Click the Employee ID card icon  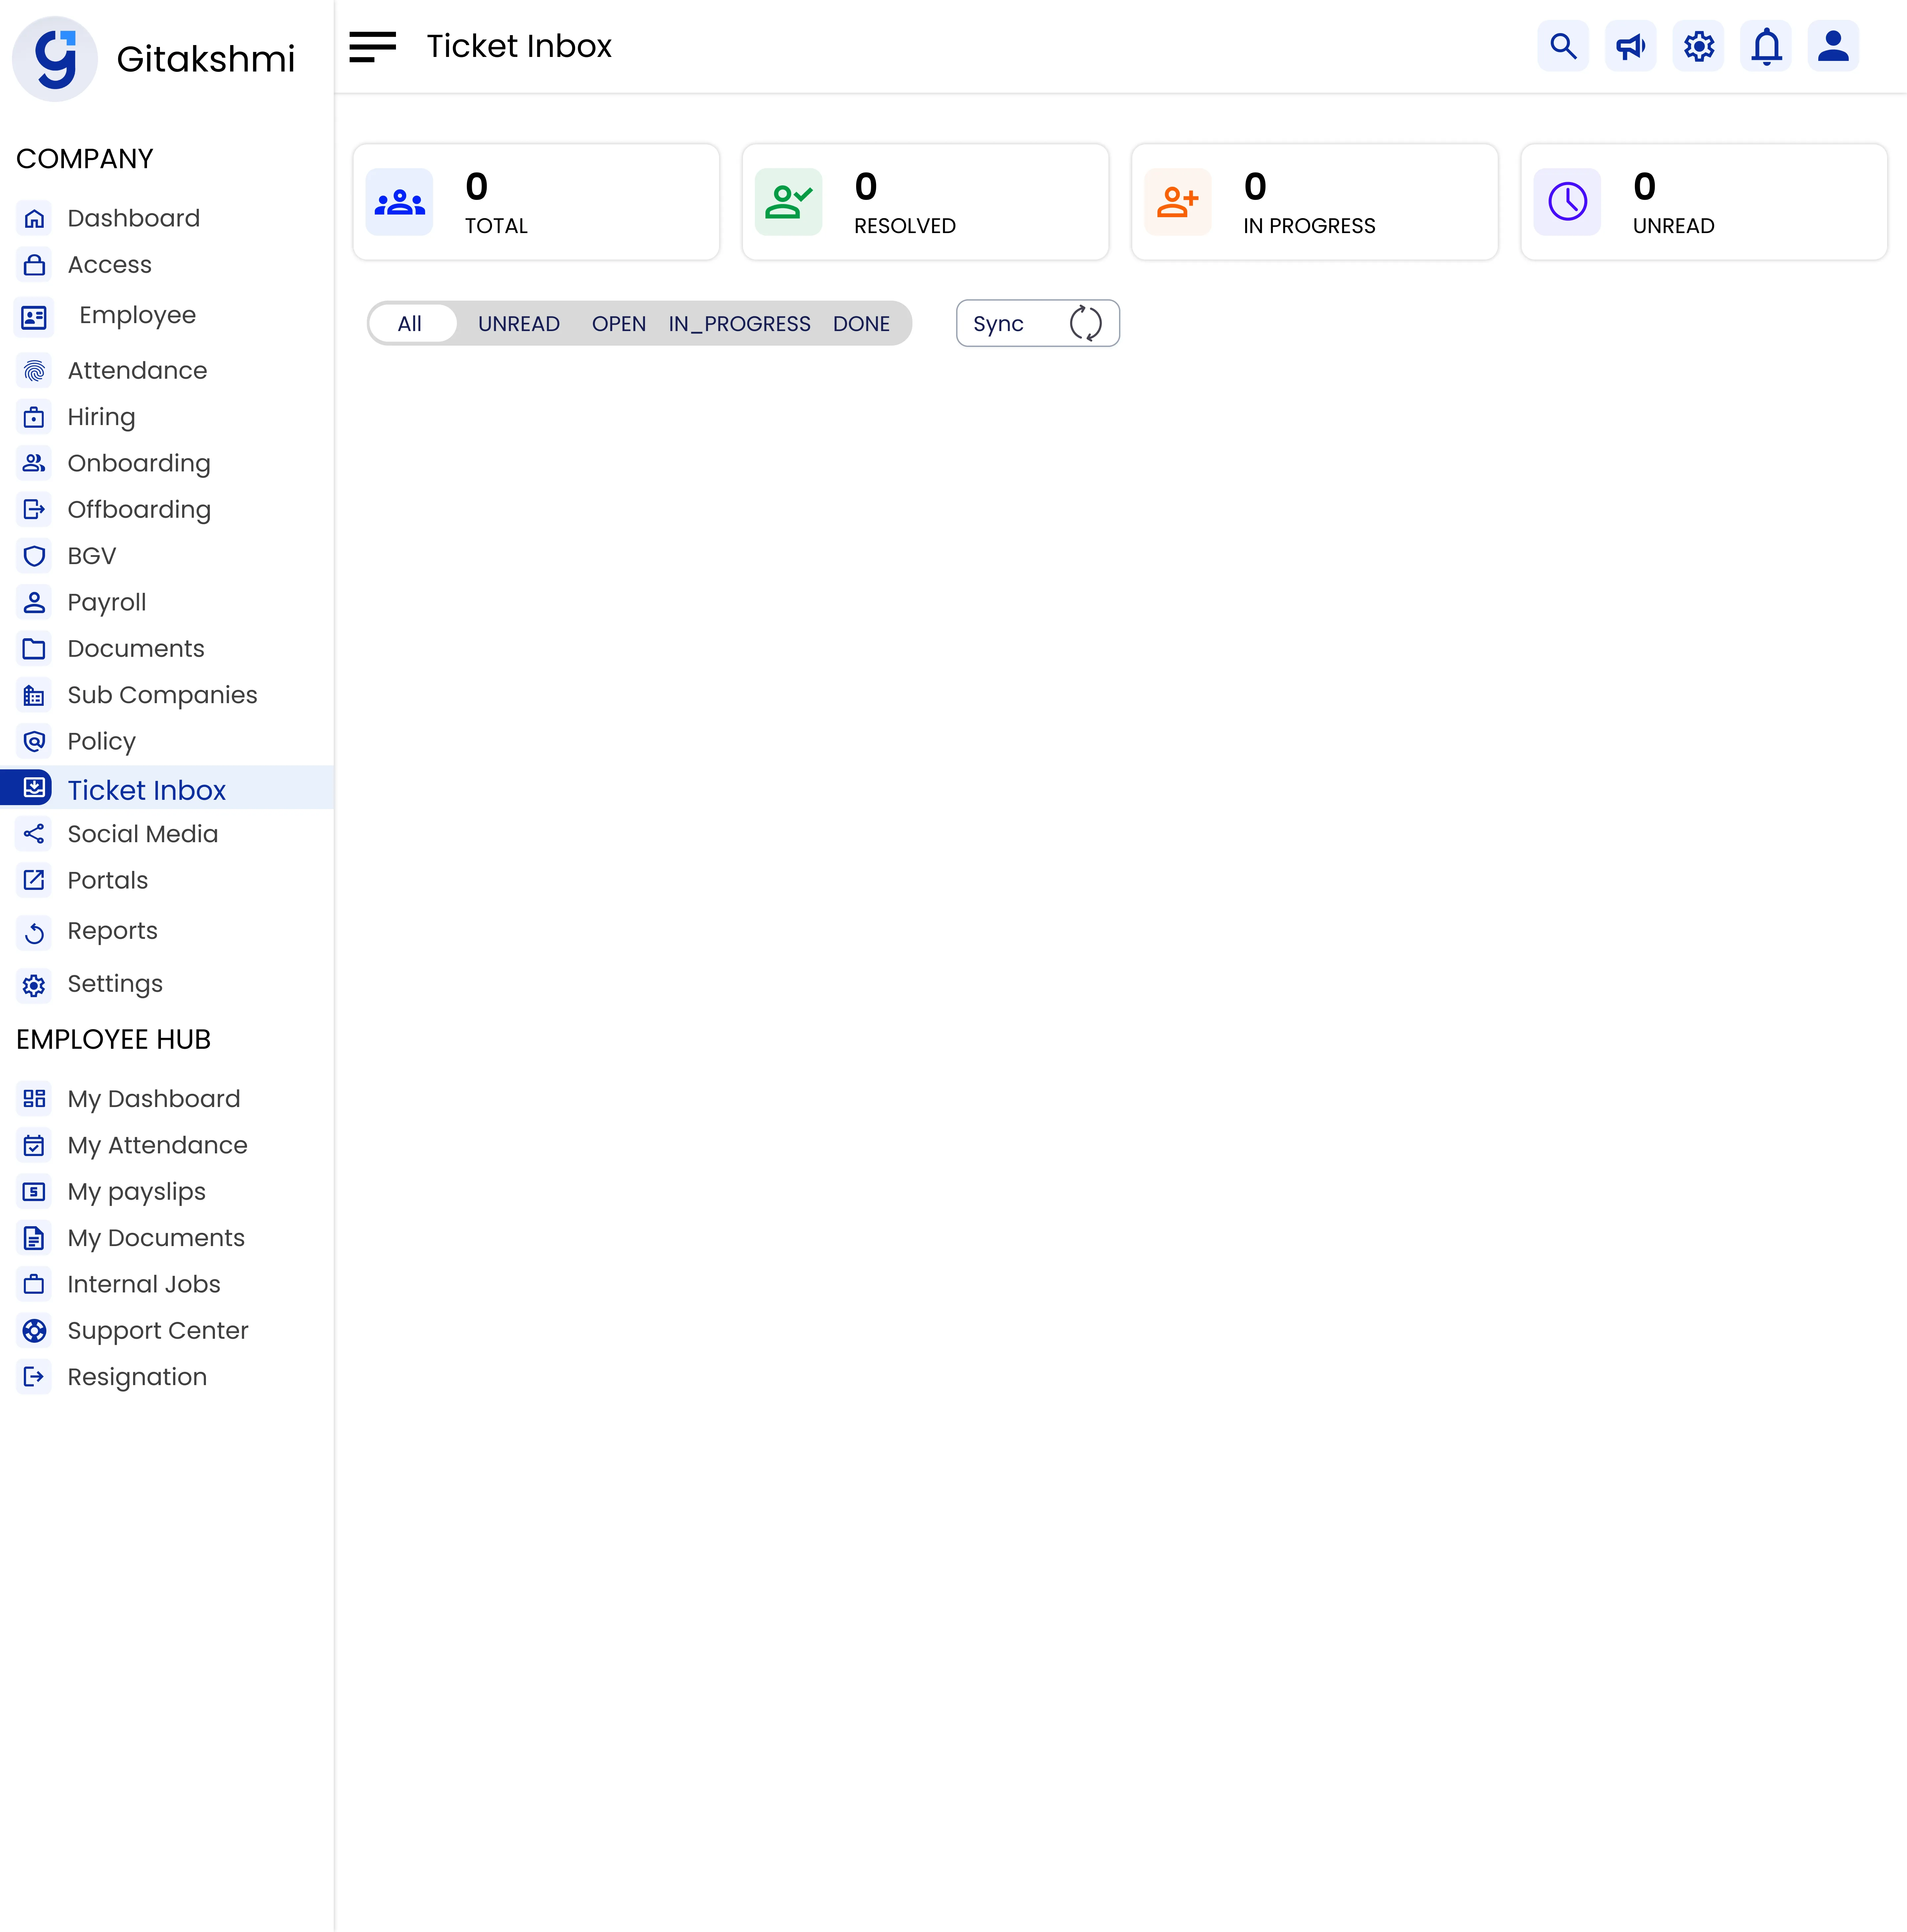tap(34, 317)
